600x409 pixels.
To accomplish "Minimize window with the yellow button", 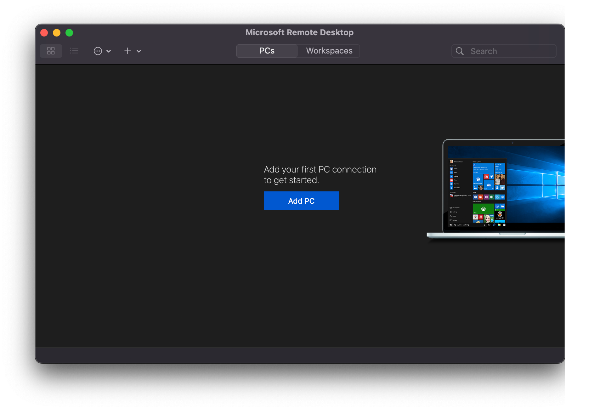I will [57, 33].
